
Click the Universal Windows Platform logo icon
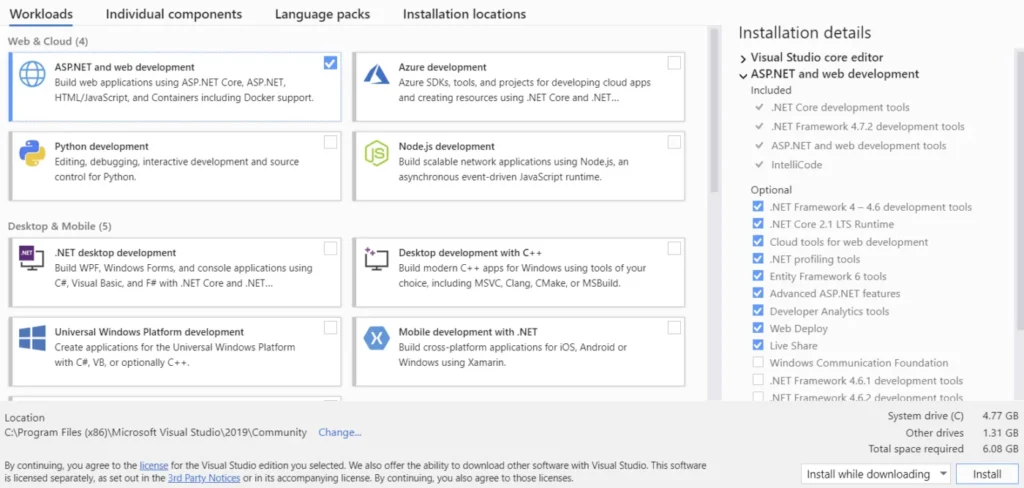click(32, 339)
